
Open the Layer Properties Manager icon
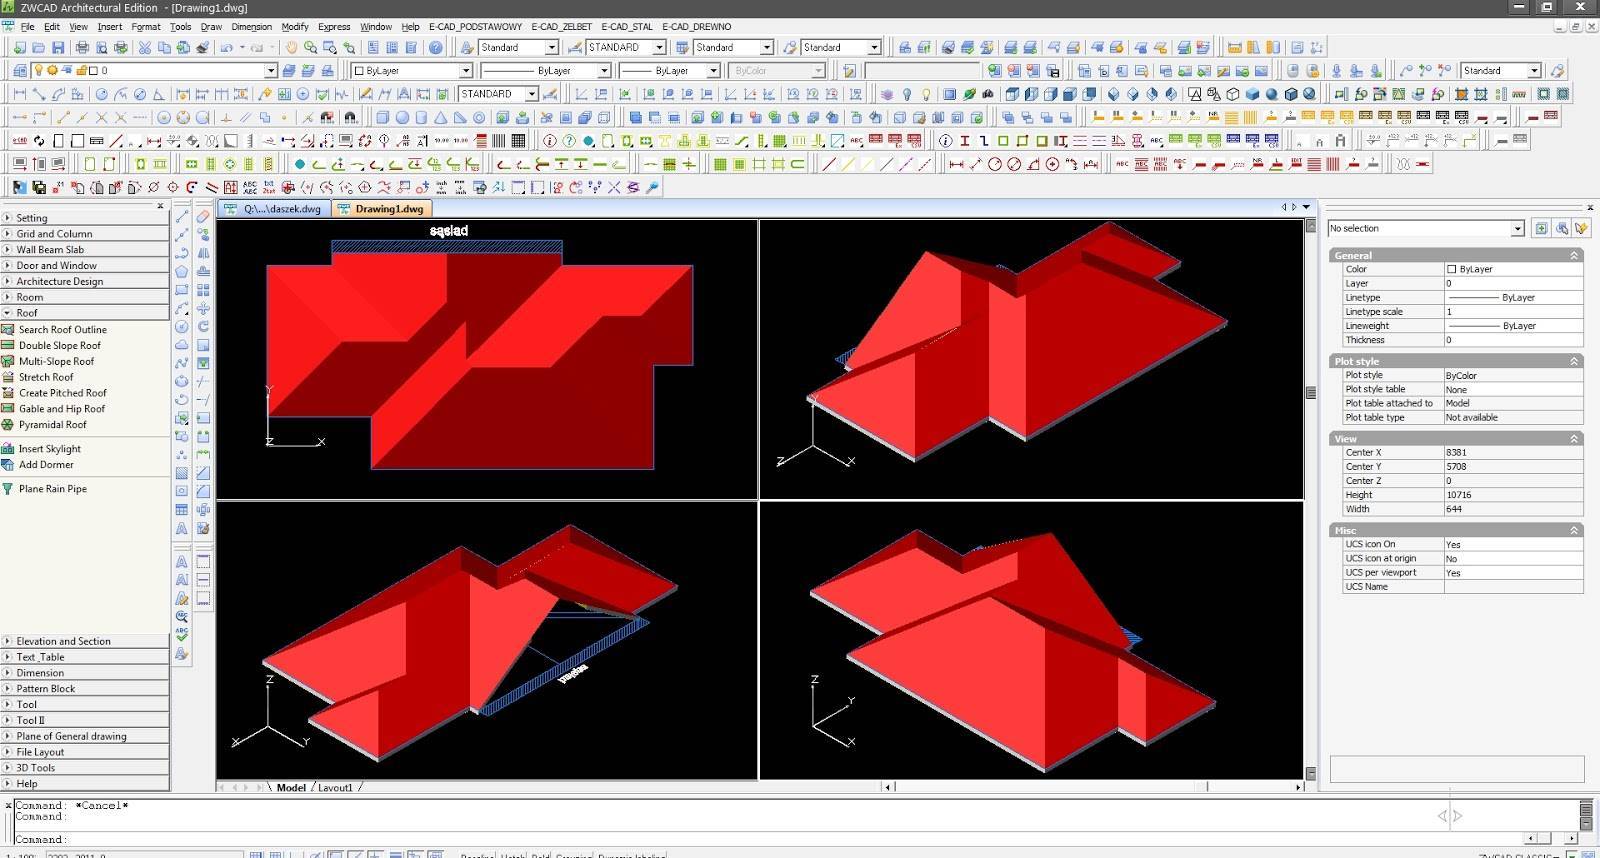tap(20, 70)
